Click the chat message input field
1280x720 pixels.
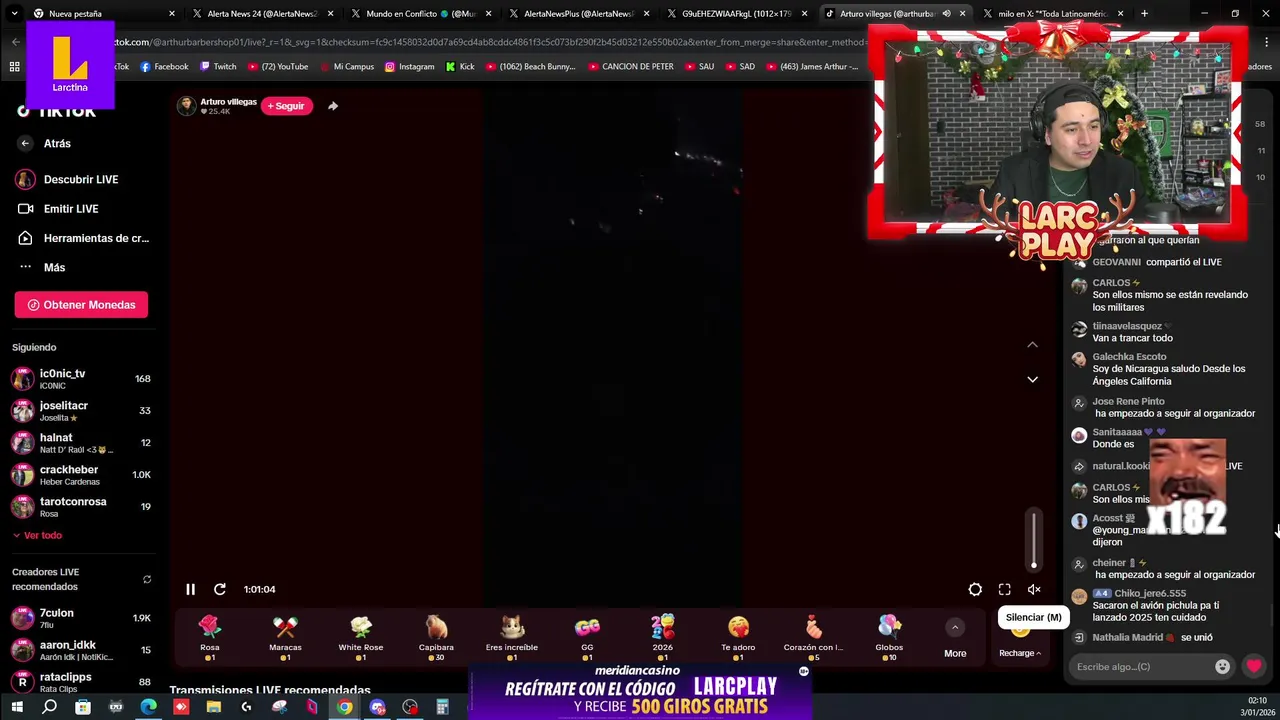click(x=1140, y=667)
